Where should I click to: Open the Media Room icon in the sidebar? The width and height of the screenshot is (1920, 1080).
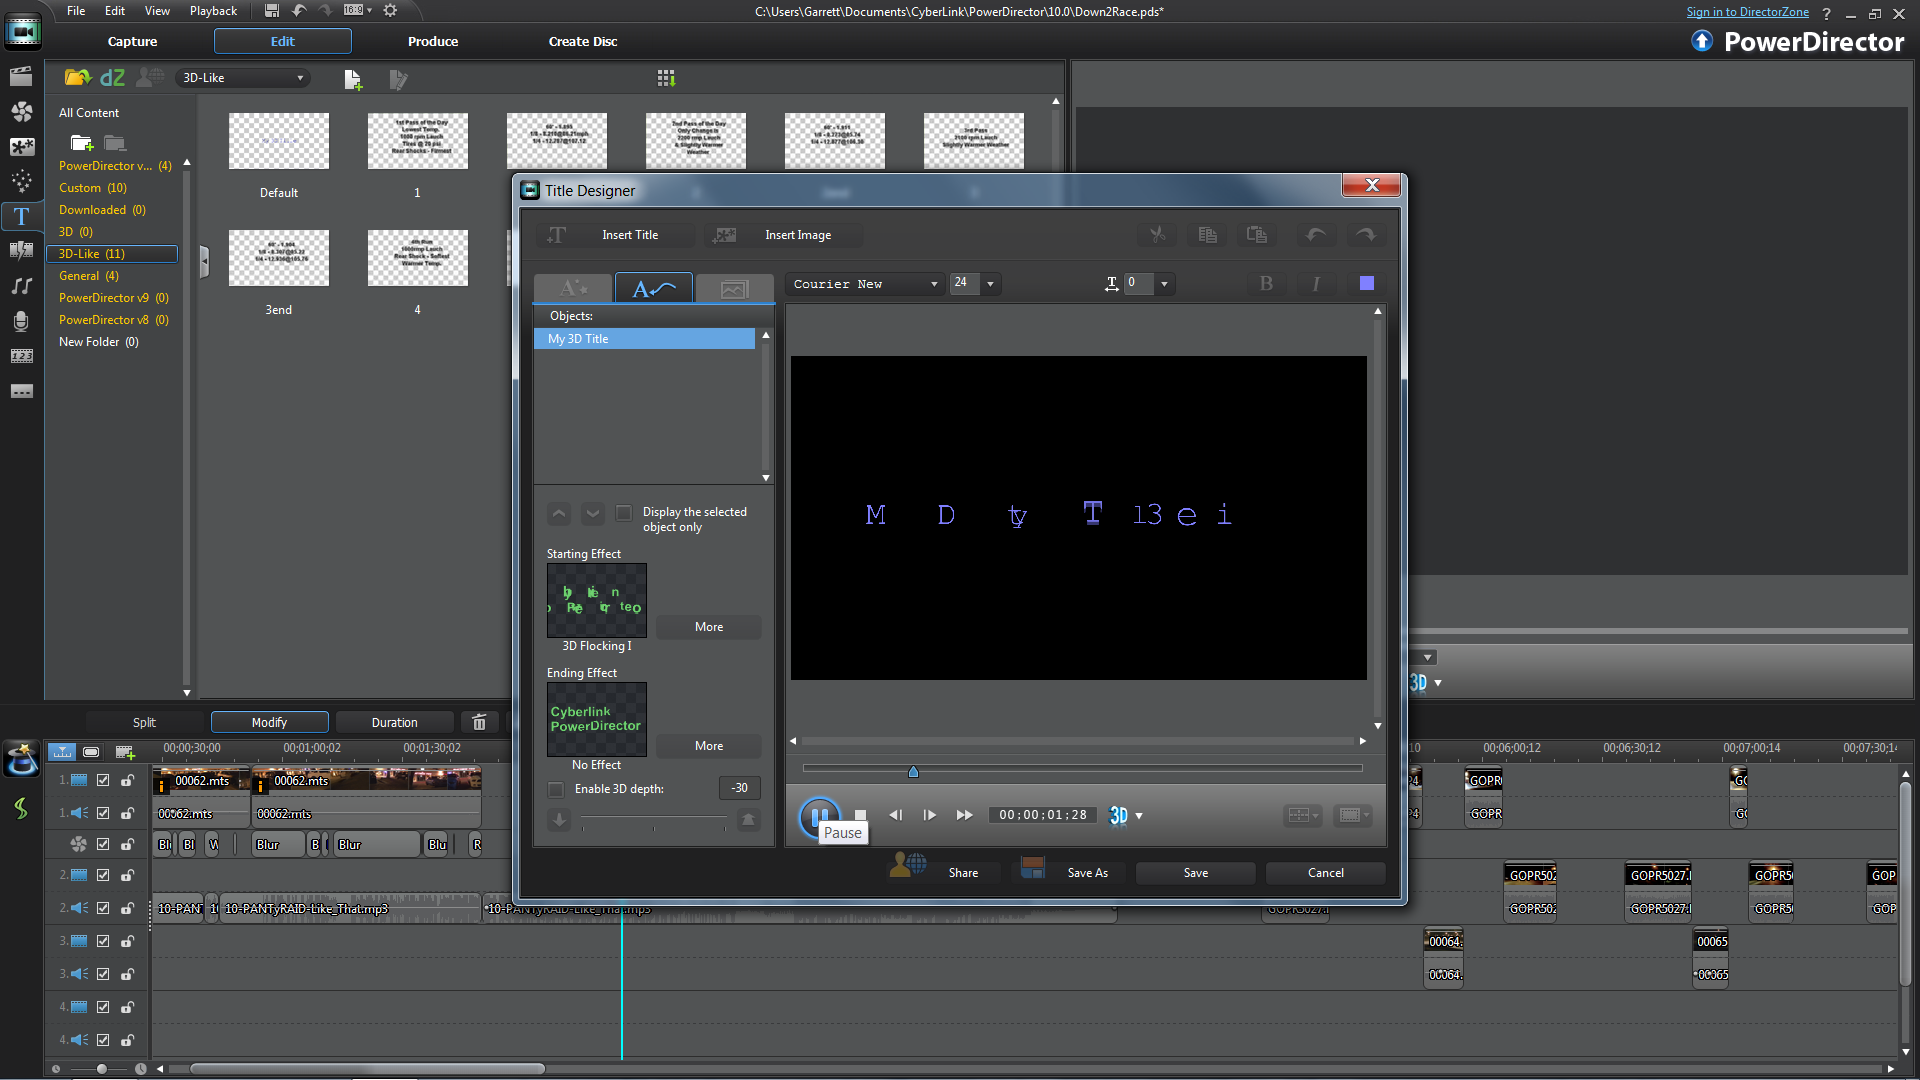coord(21,76)
